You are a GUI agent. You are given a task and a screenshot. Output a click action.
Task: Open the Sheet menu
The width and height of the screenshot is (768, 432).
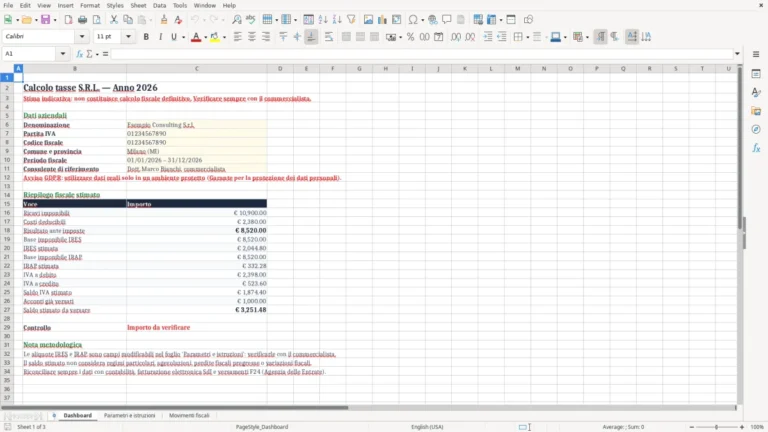tap(138, 5)
